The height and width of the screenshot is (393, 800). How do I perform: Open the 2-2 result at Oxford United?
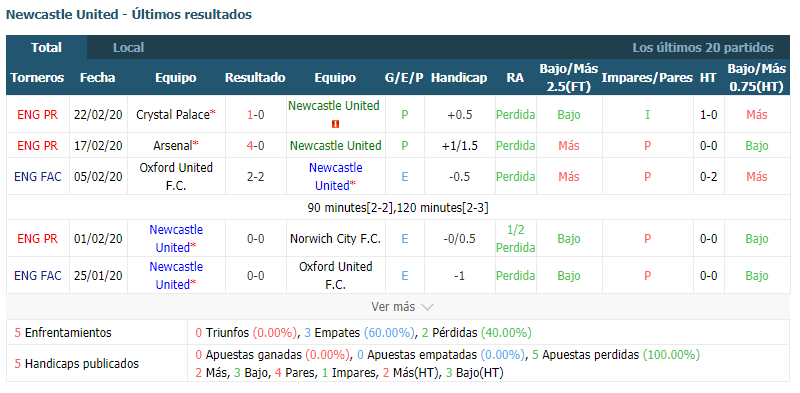click(x=255, y=177)
